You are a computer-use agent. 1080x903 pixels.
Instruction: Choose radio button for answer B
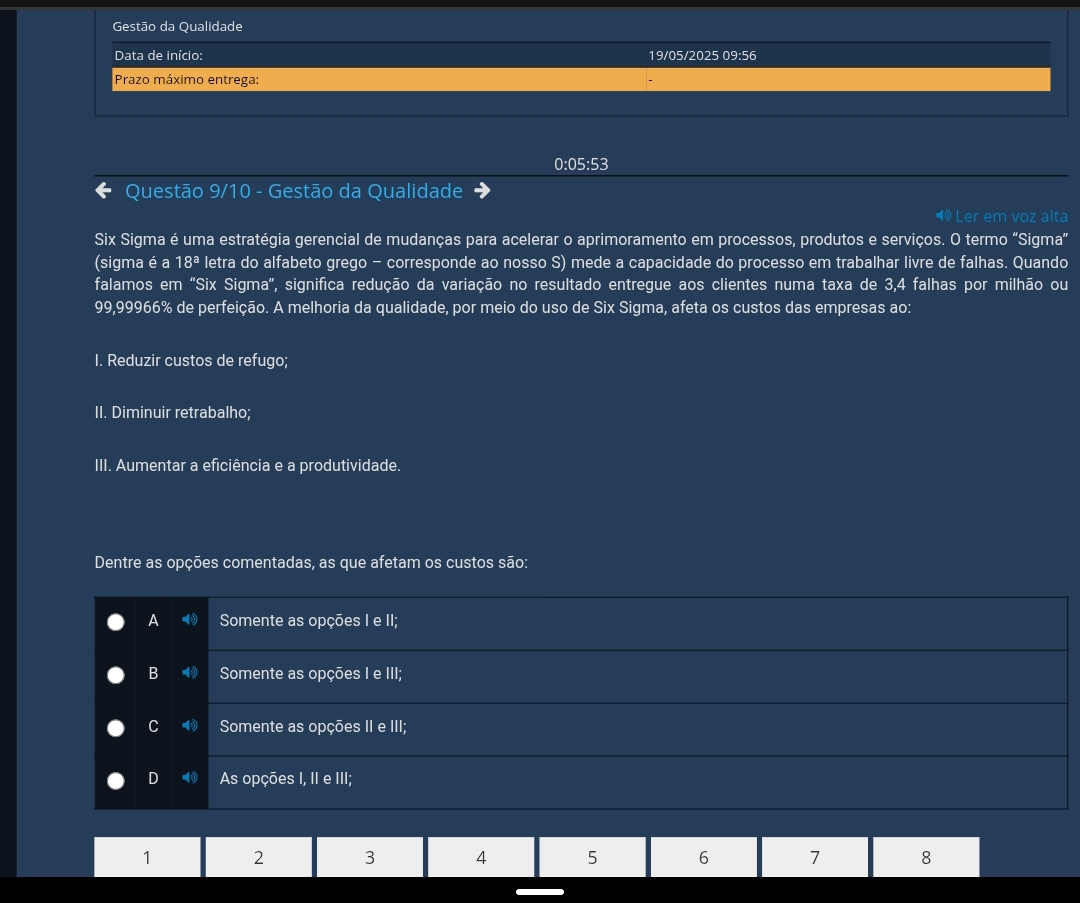pyautogui.click(x=117, y=675)
